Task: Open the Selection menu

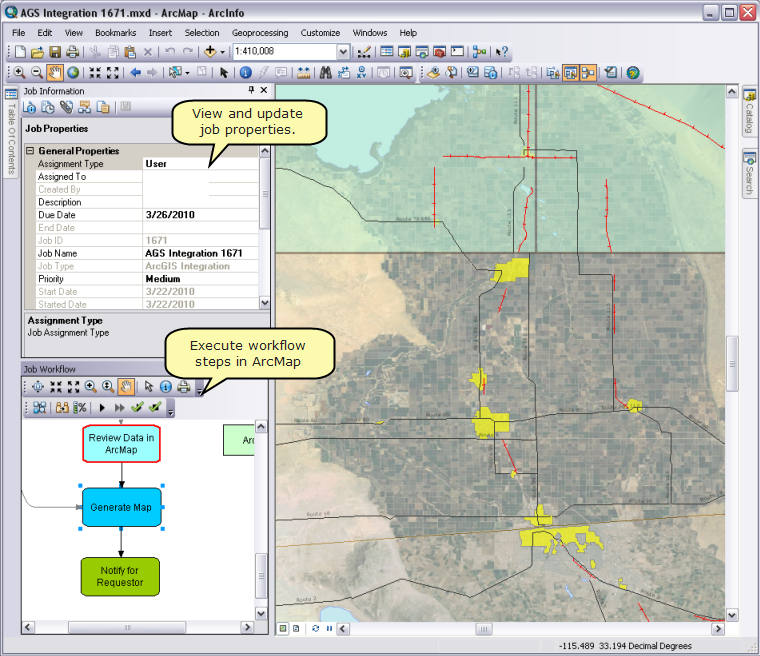Action: 202,33
